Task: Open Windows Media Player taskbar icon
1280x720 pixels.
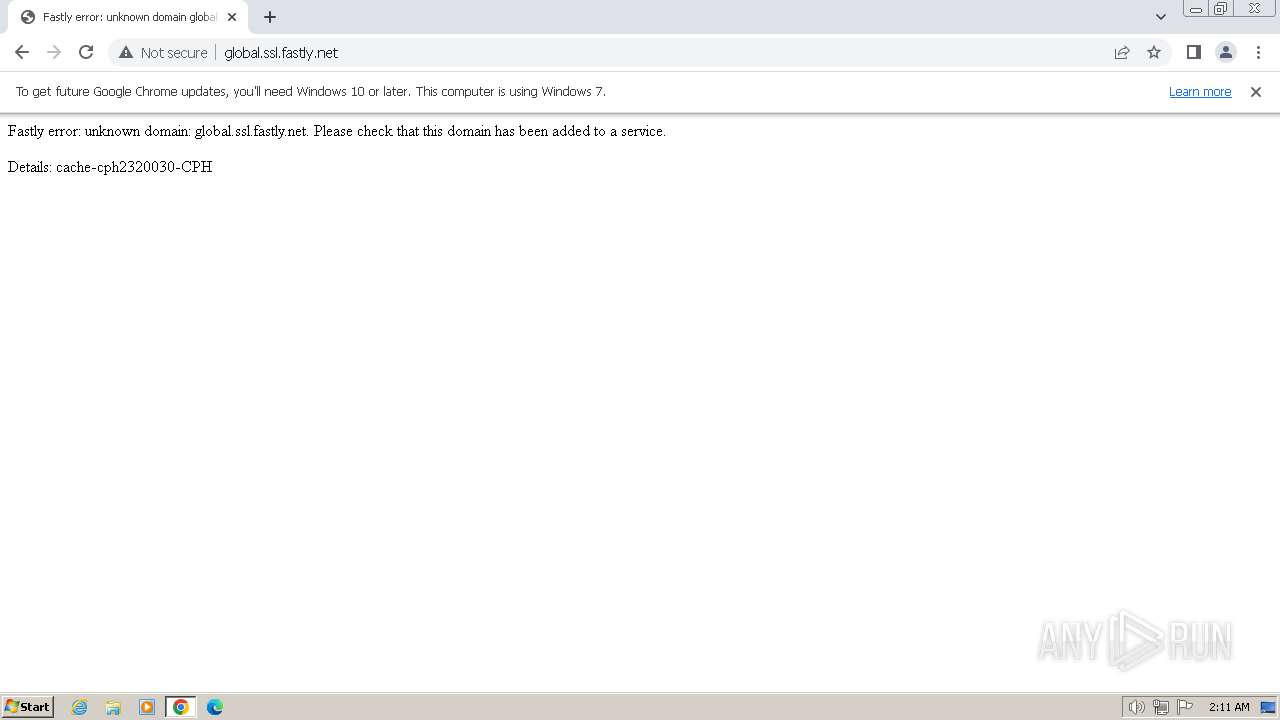Action: pyautogui.click(x=147, y=707)
